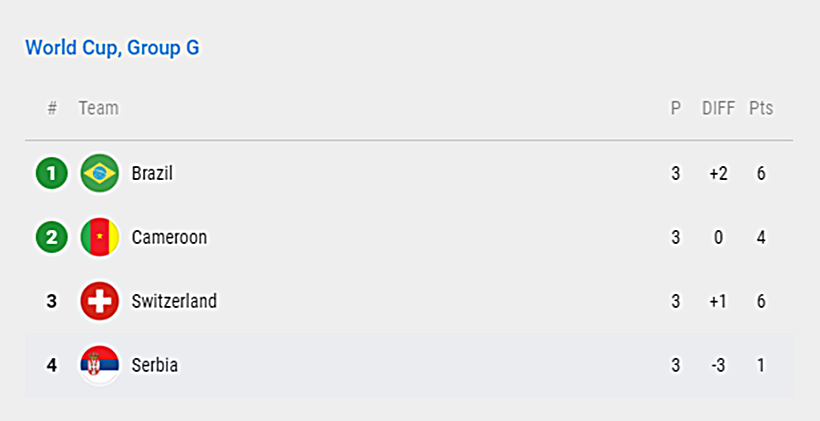
Task: Select the Brazil team name
Action: click(x=152, y=173)
